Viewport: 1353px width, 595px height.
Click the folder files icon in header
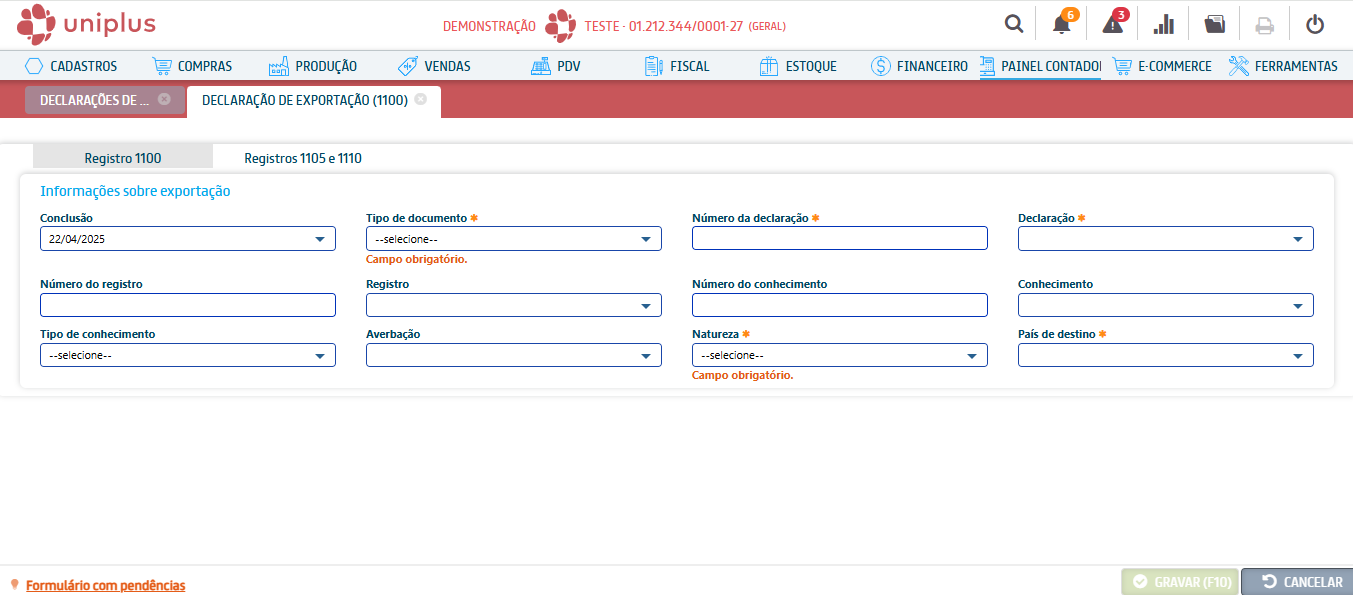tap(1214, 25)
